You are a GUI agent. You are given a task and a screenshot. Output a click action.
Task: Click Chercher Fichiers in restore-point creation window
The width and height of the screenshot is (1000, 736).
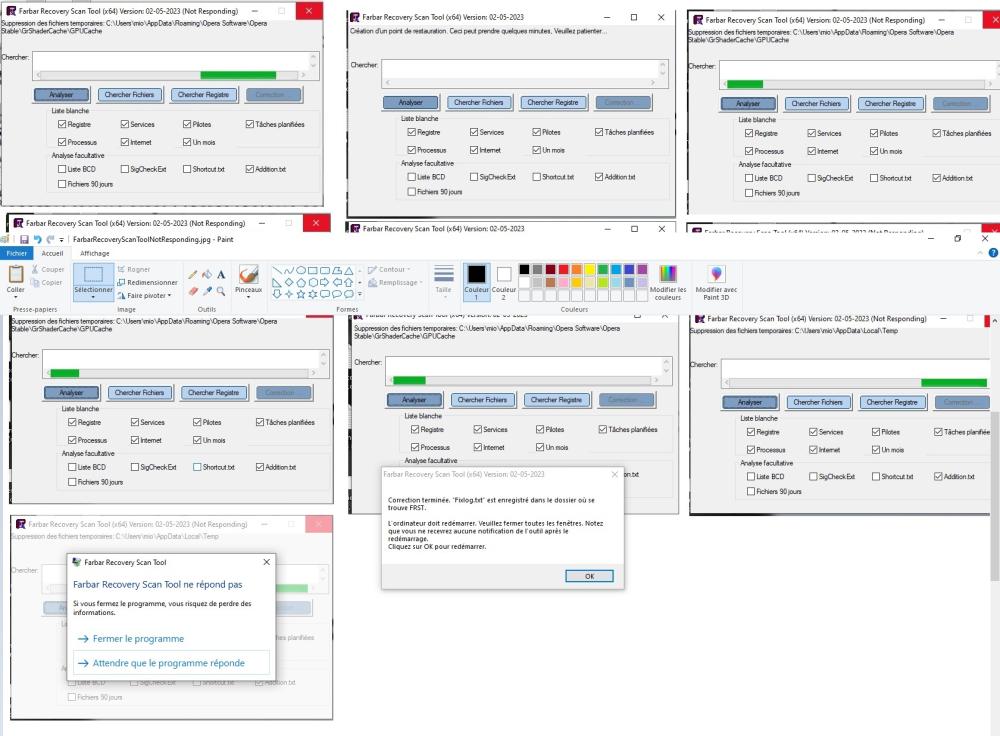(x=478, y=102)
